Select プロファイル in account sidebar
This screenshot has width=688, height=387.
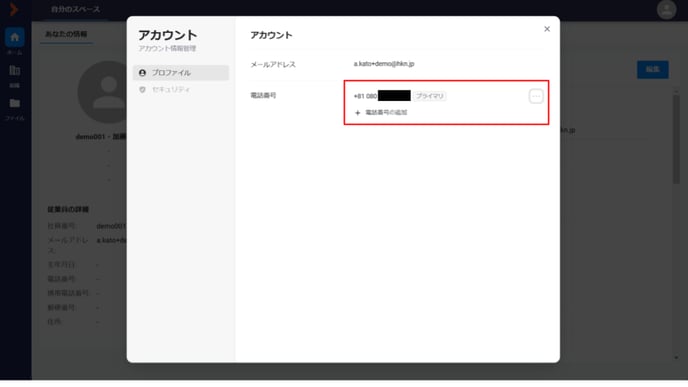181,73
